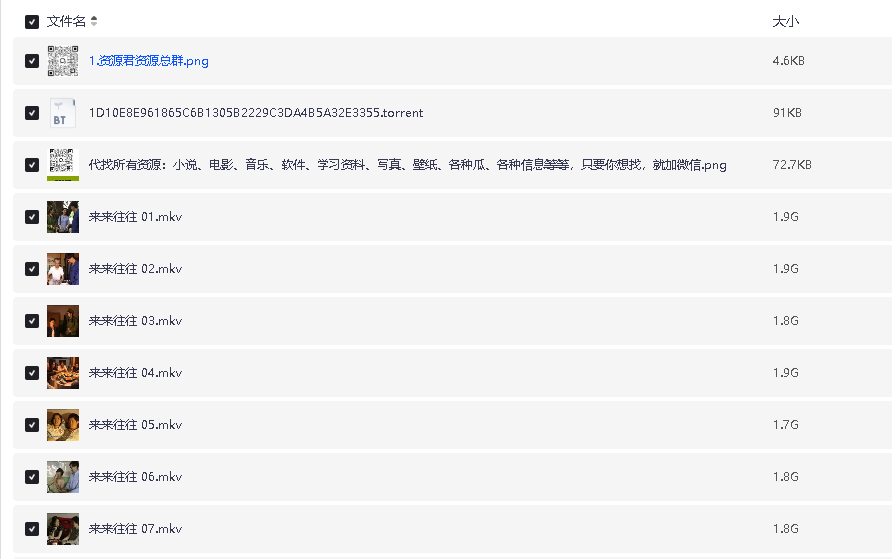Click the .torrent file name
This screenshot has height=559, width=892.
click(255, 113)
